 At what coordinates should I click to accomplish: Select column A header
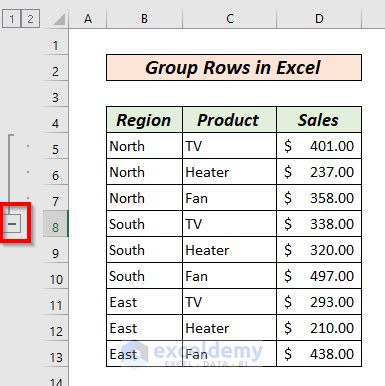88,19
